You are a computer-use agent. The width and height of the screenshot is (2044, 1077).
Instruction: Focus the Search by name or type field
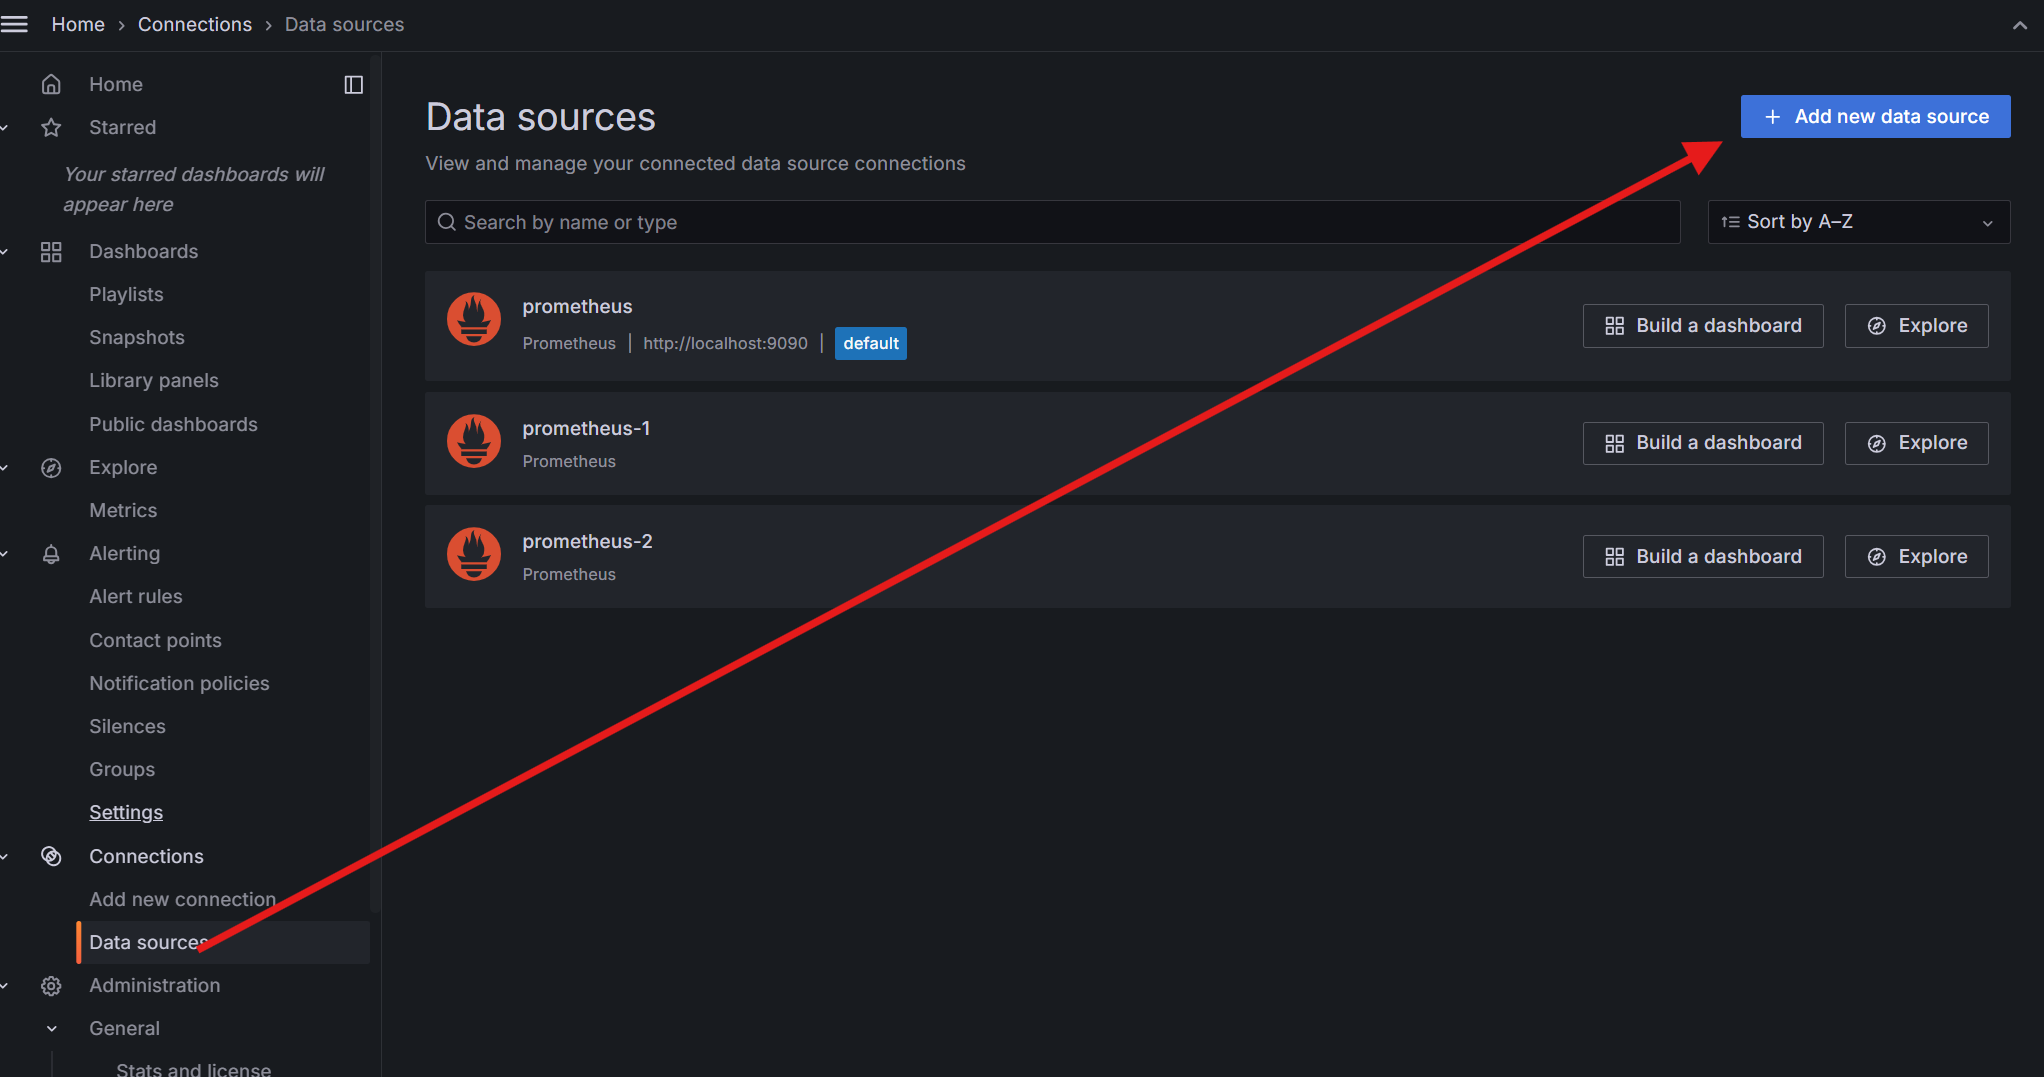1052,222
